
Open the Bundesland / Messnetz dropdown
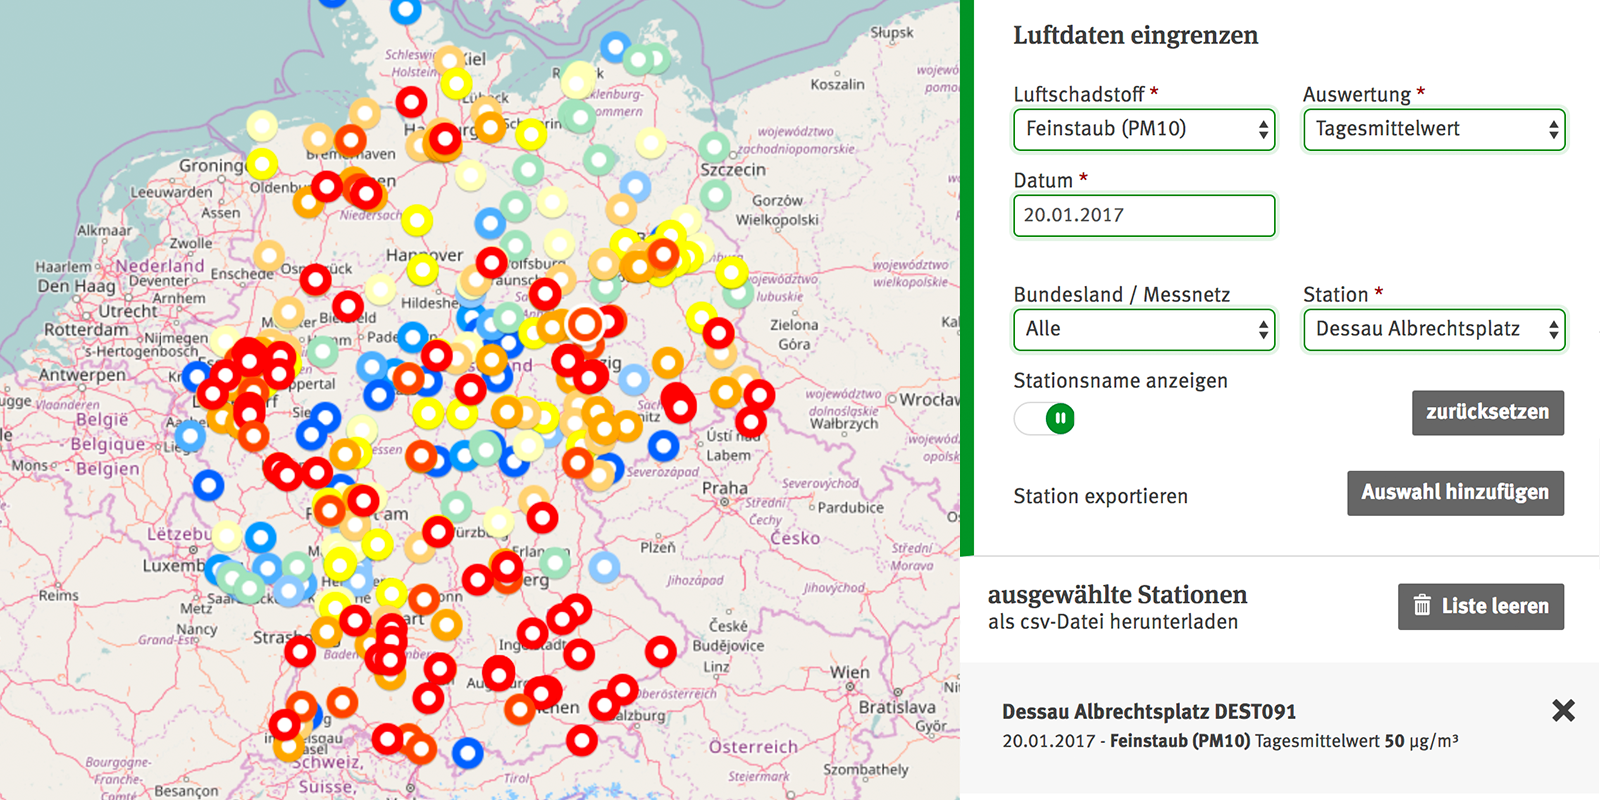click(1144, 330)
